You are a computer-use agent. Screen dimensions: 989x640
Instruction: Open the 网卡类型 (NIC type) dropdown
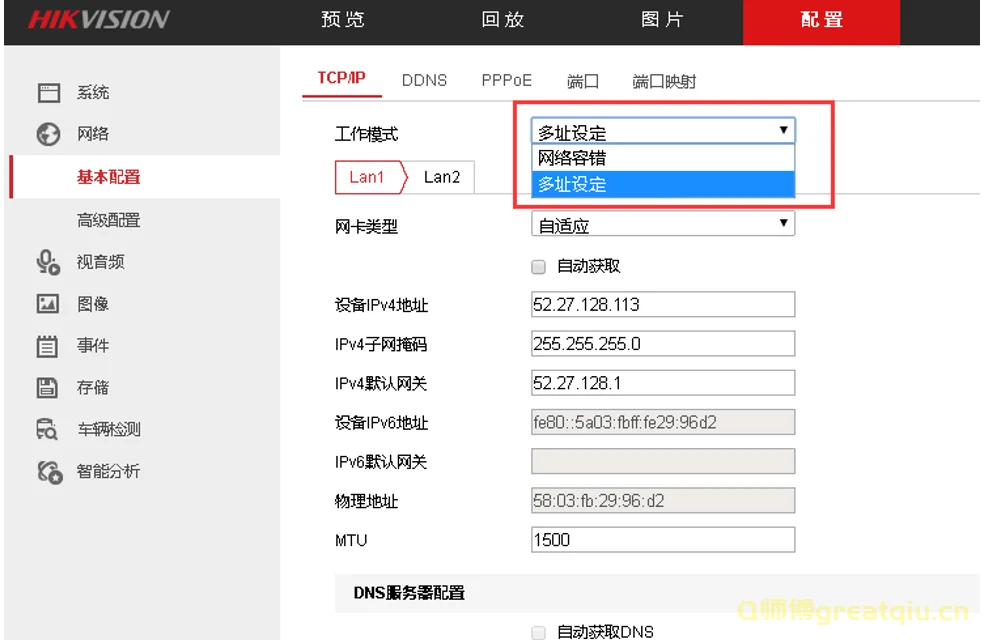(662, 224)
